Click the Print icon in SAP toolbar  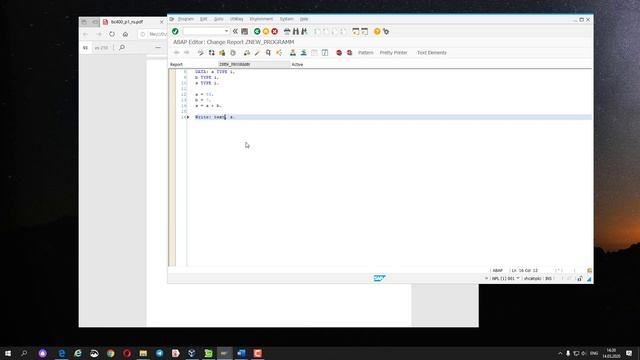click(287, 31)
